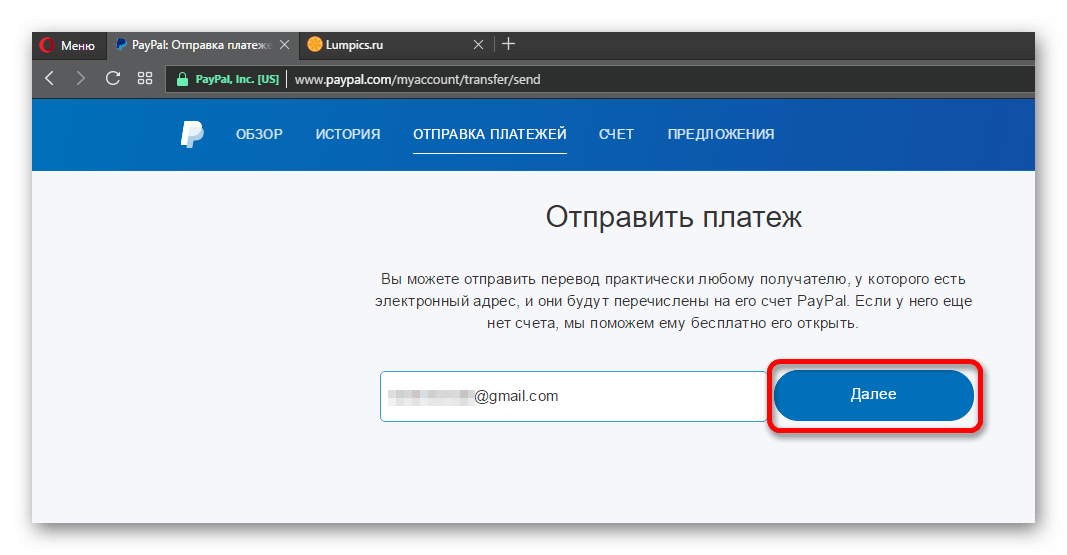The height and width of the screenshot is (555, 1067).
Task: Click the PayPal favicon on the tab
Action: coord(121,45)
